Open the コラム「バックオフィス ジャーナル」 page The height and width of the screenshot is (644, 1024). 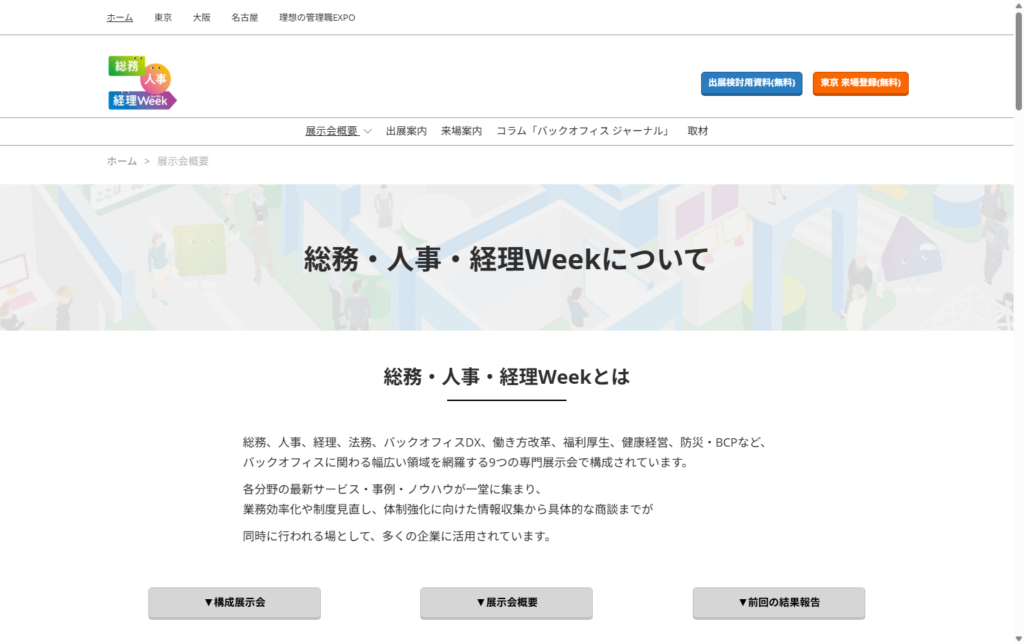(584, 131)
